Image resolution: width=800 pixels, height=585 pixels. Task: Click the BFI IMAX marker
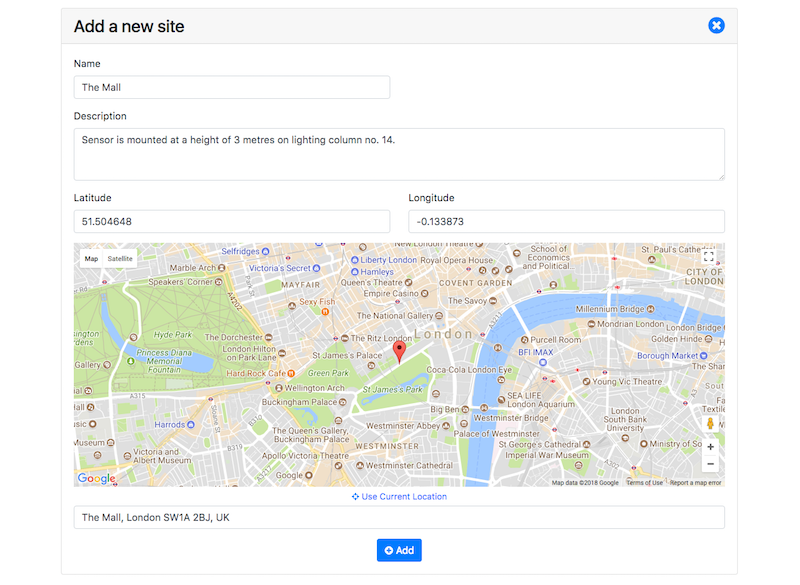tap(543, 362)
